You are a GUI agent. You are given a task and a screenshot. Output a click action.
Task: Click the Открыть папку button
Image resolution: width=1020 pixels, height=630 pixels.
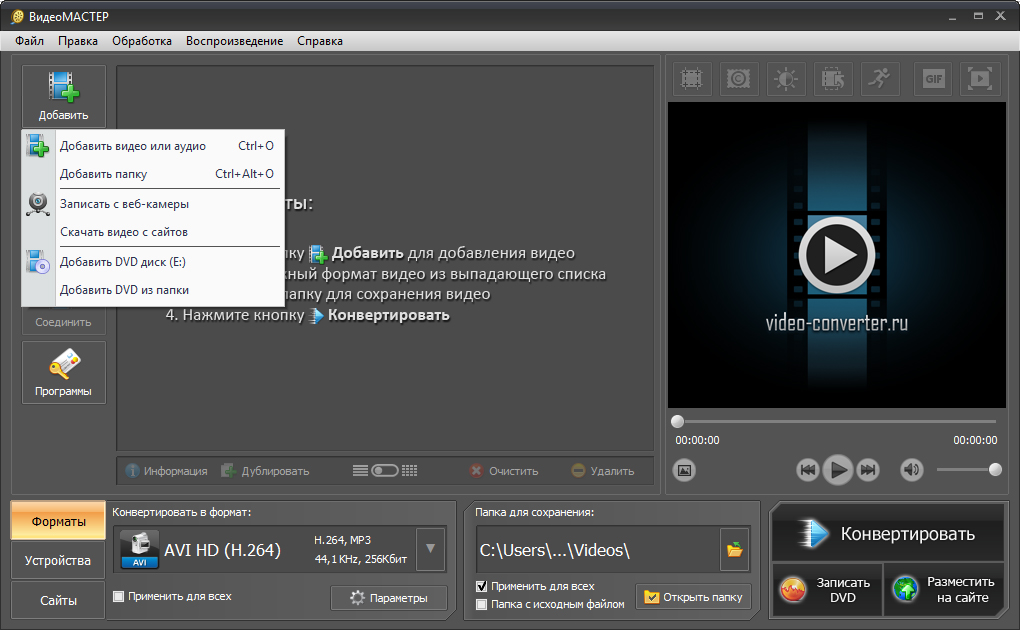(x=693, y=597)
